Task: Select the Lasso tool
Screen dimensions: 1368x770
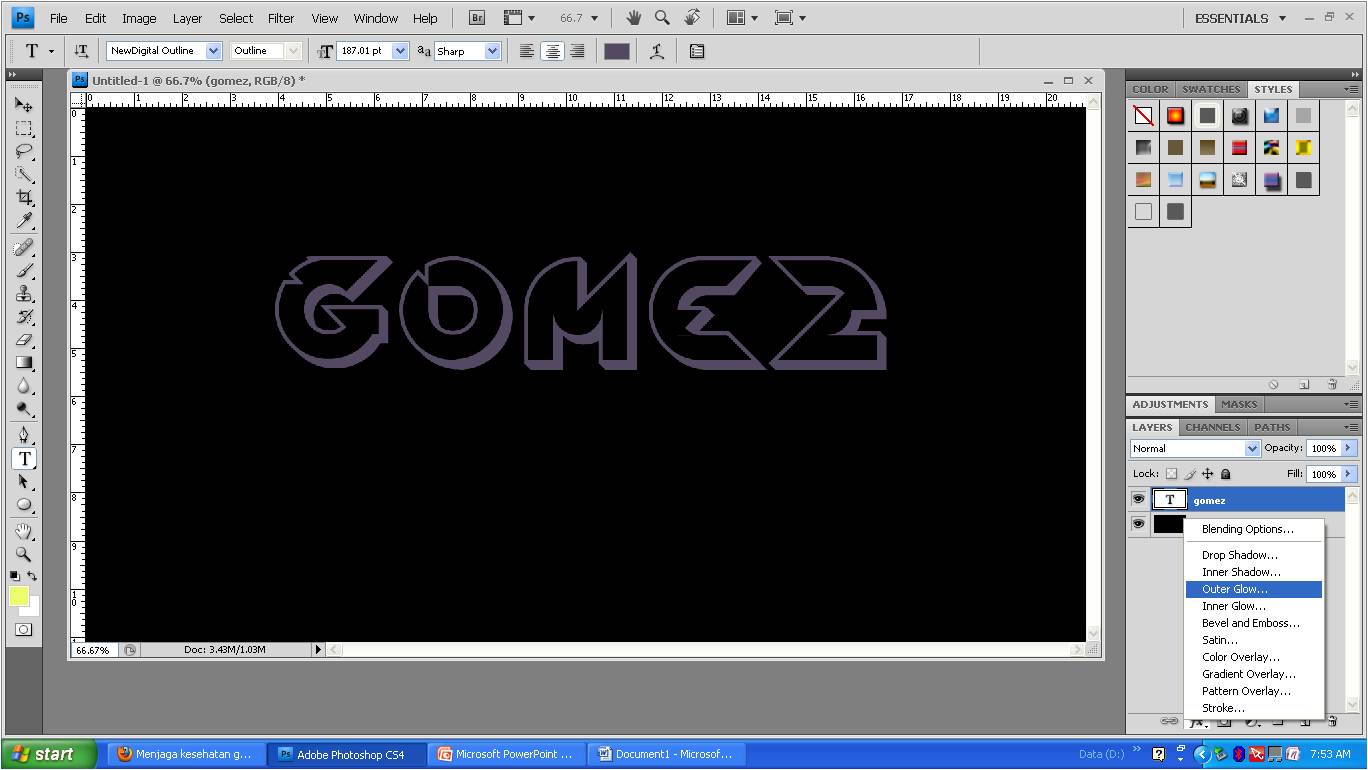Action: pos(24,151)
